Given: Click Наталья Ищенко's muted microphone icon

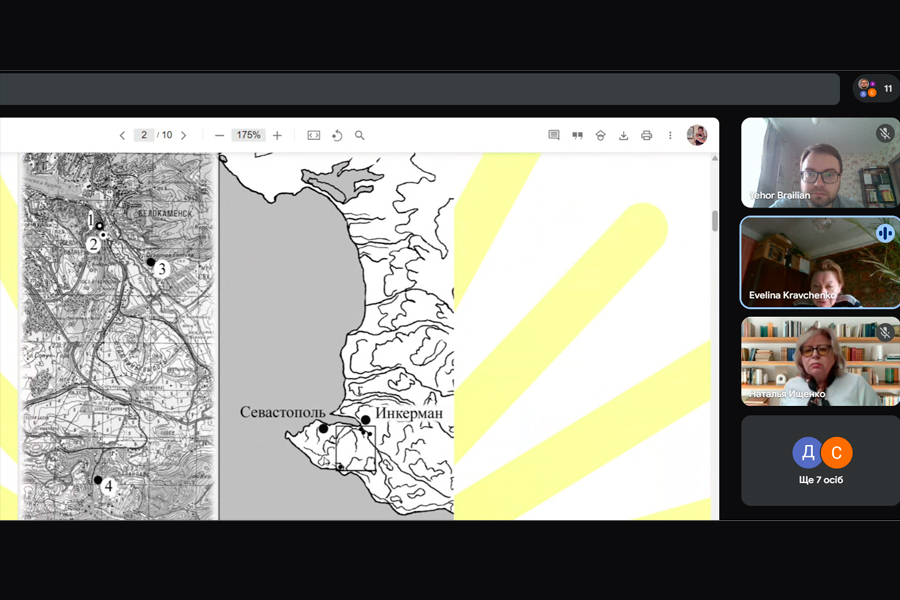Looking at the screenshot, I should click(x=885, y=332).
